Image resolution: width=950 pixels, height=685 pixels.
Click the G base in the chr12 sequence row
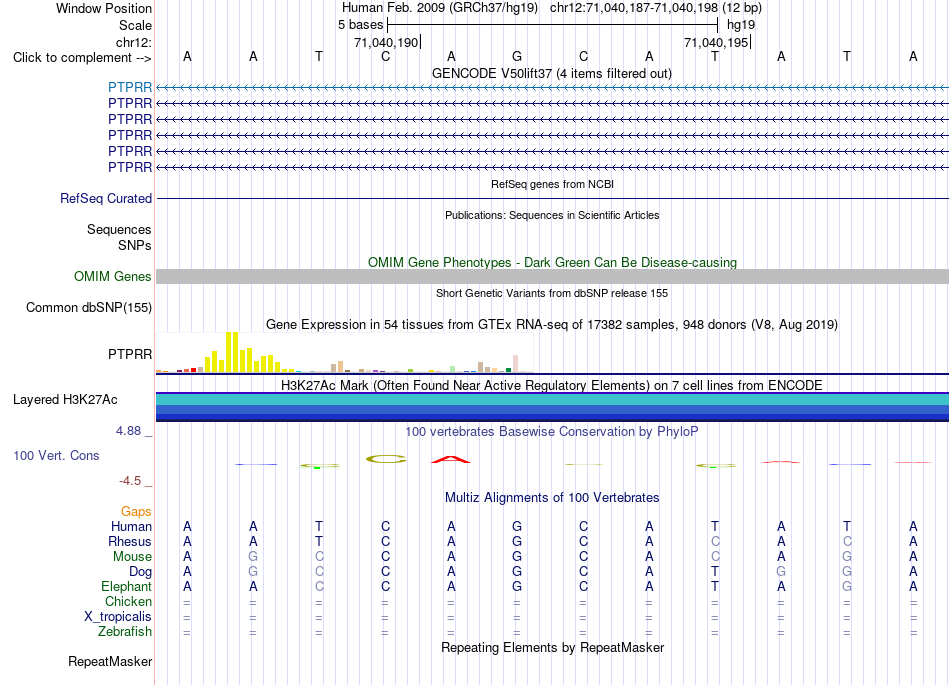pyautogui.click(x=517, y=56)
